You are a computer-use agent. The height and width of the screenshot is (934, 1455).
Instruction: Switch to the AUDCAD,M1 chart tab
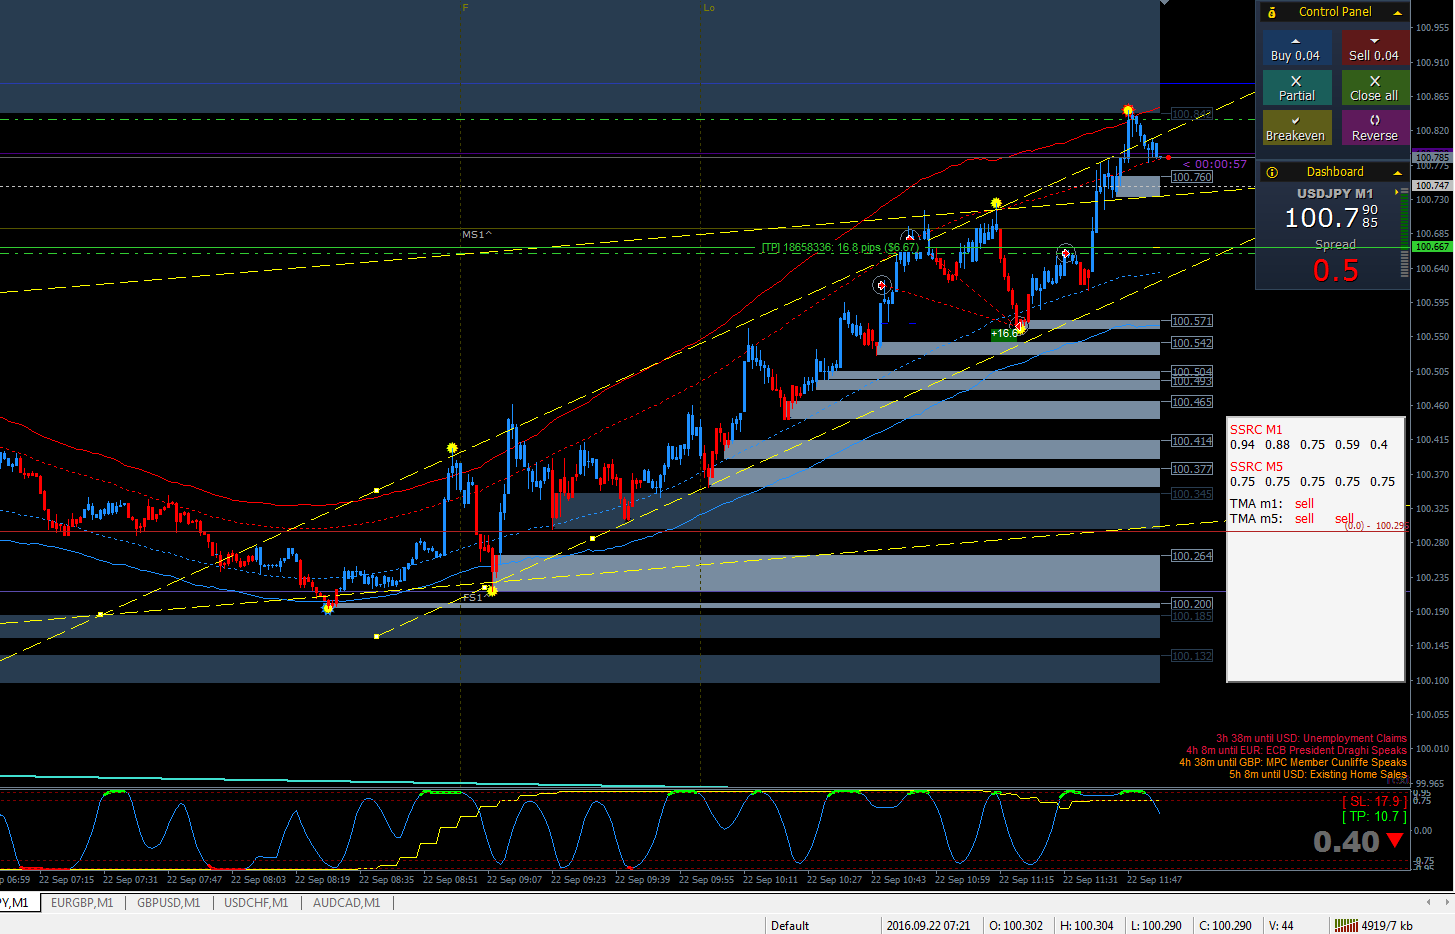tap(346, 903)
